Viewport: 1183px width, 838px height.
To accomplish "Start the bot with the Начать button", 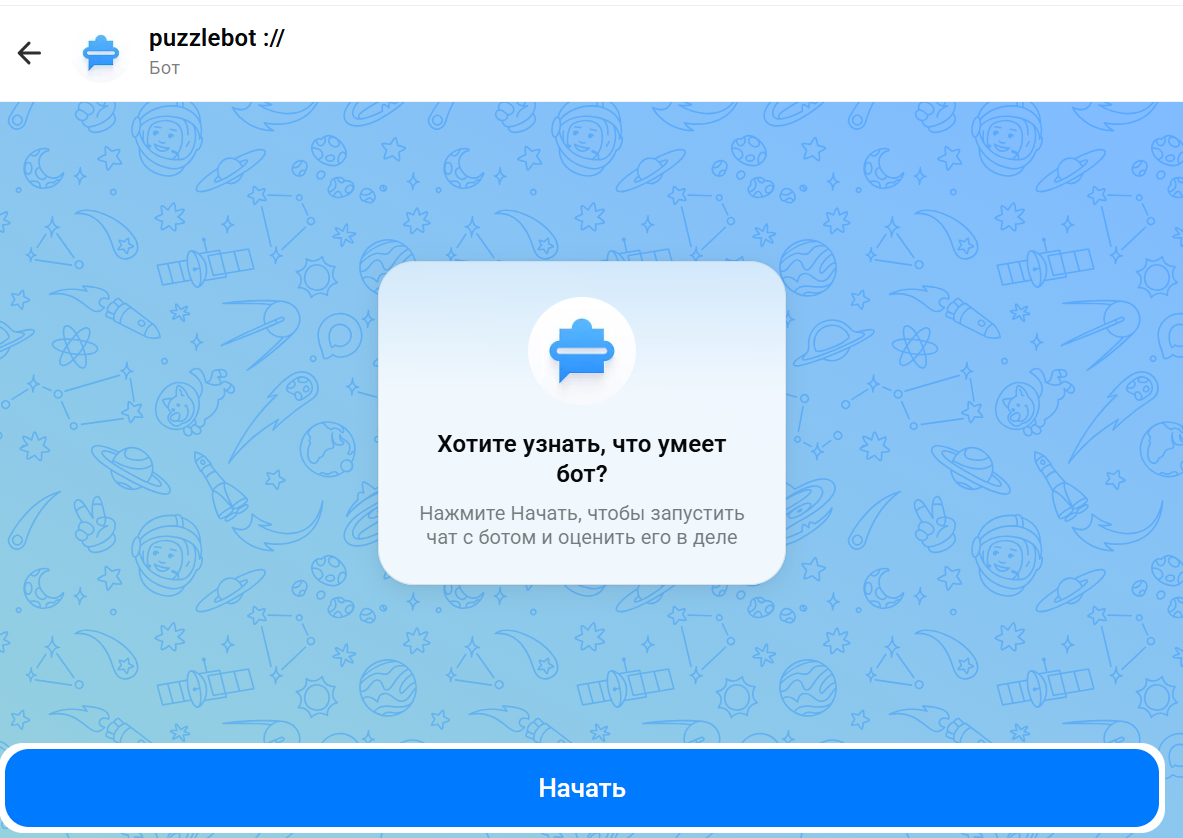I will pyautogui.click(x=582, y=787).
